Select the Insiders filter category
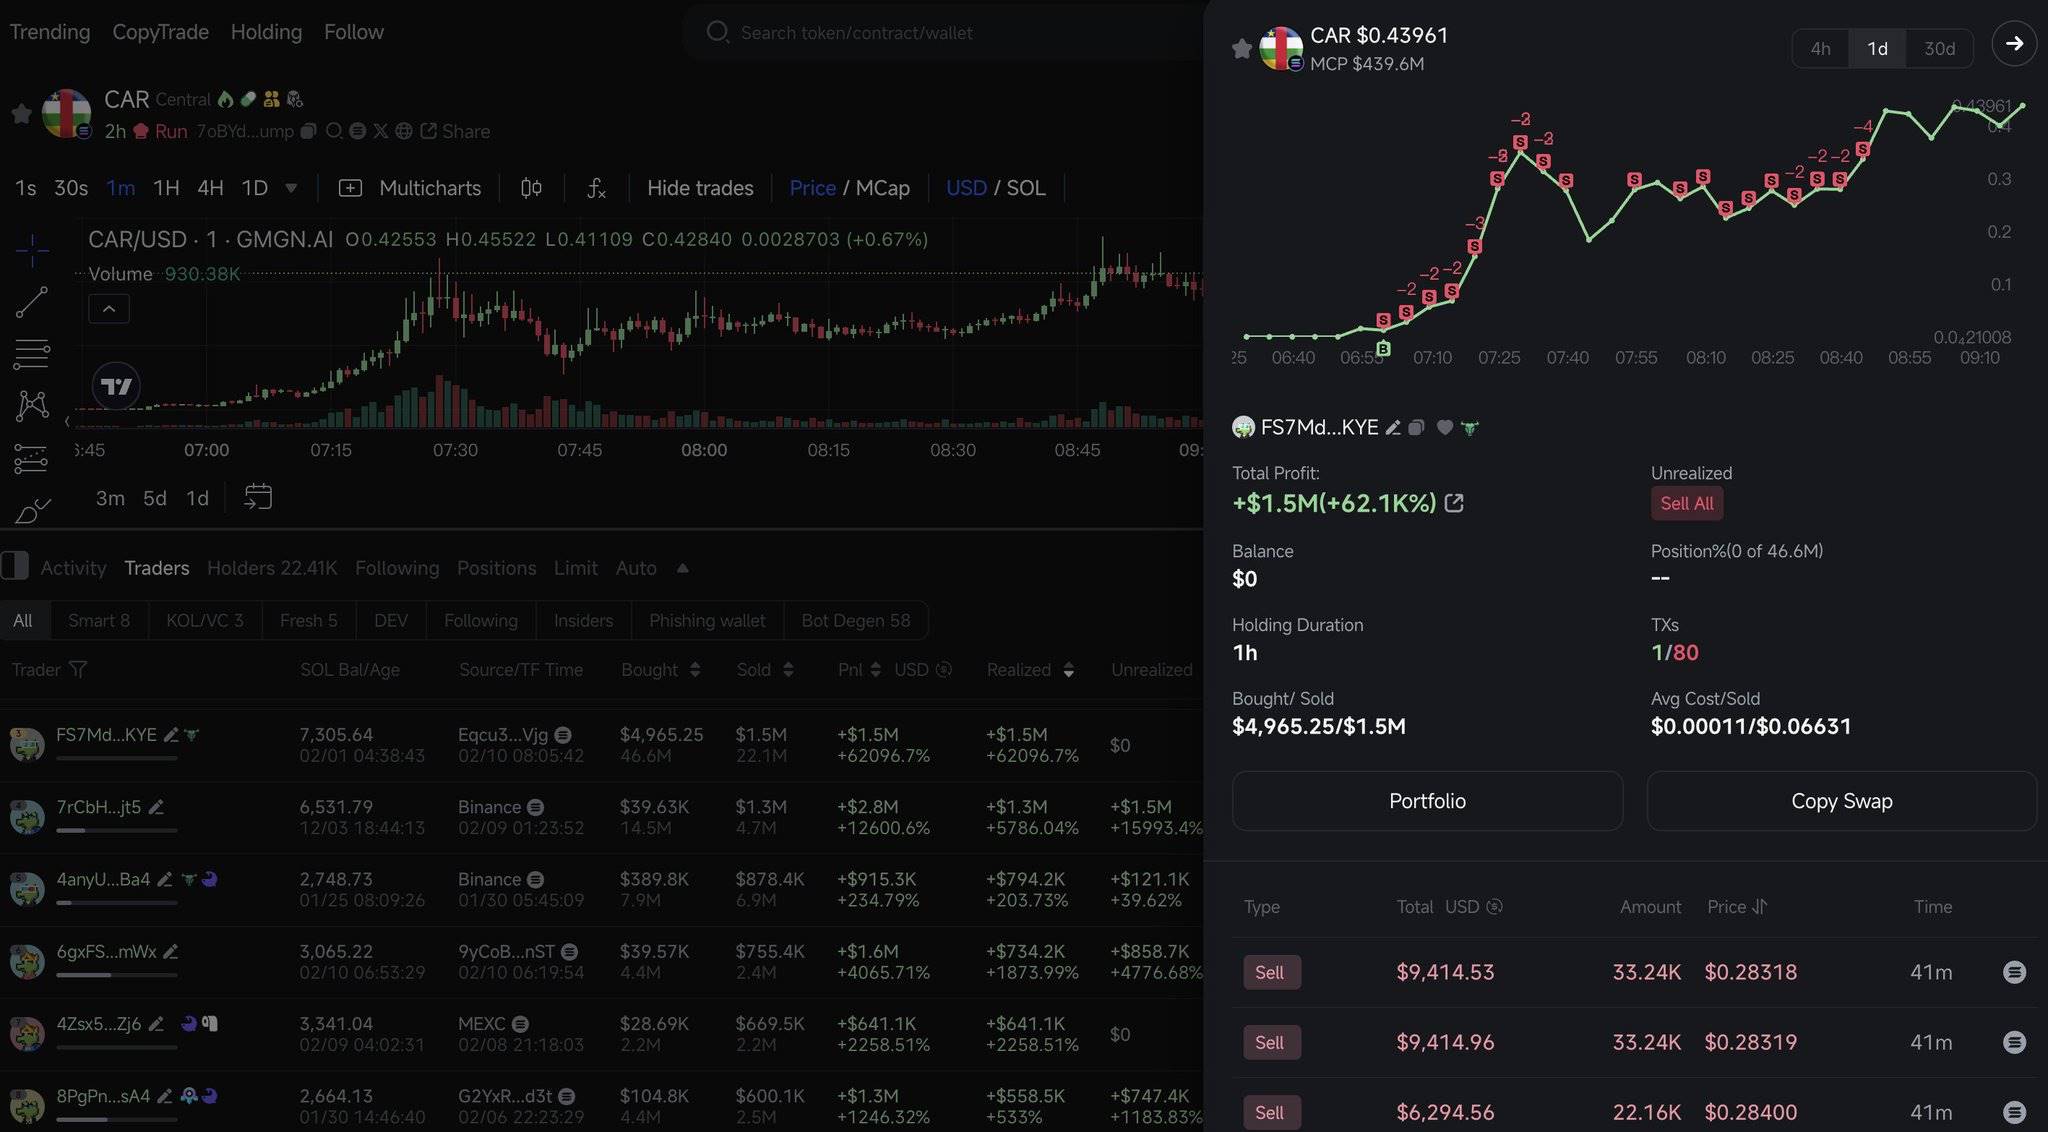This screenshot has width=2048, height=1132. coord(581,620)
